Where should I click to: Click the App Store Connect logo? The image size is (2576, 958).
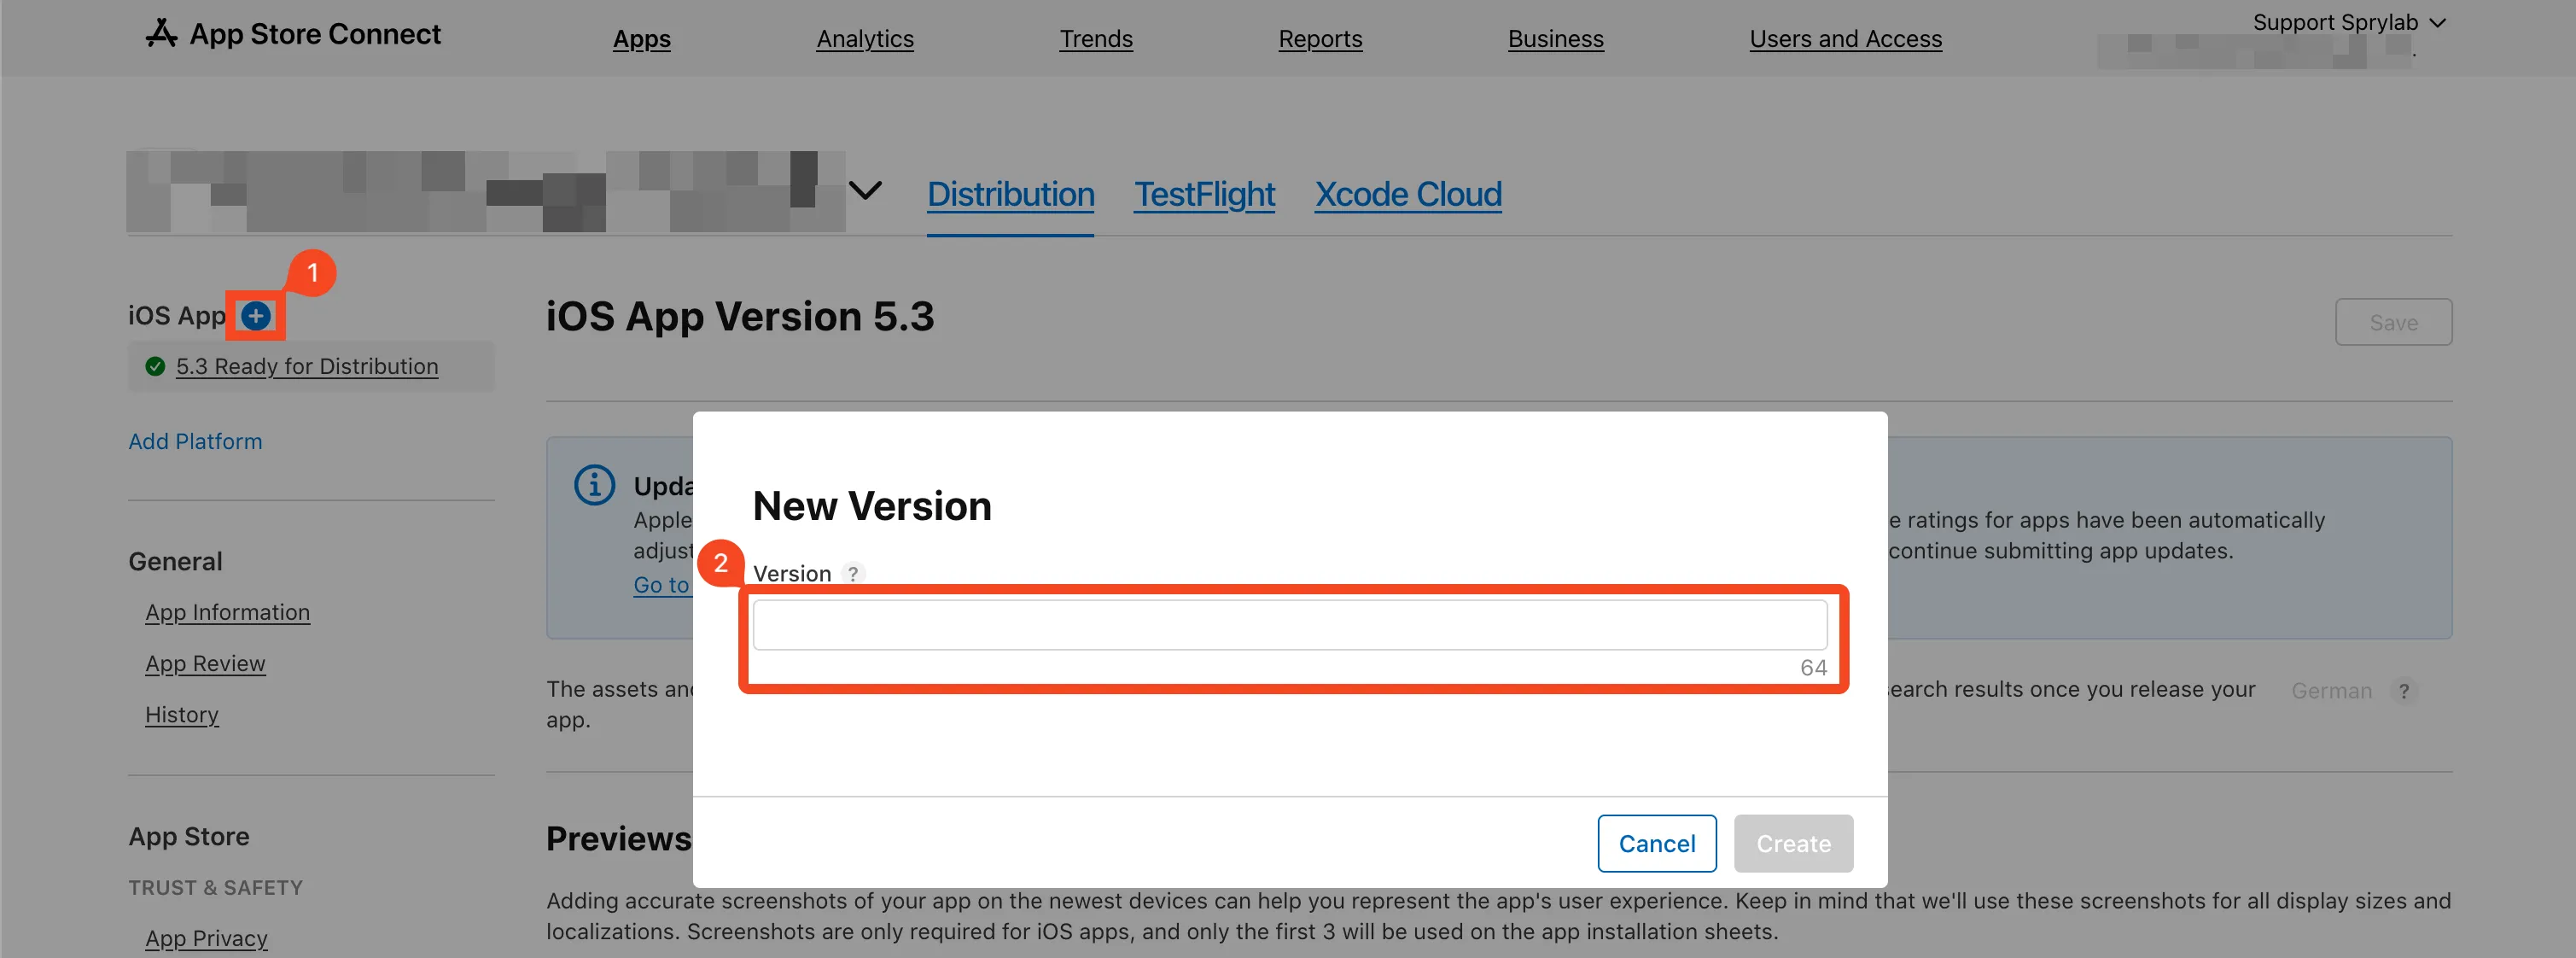tap(293, 34)
